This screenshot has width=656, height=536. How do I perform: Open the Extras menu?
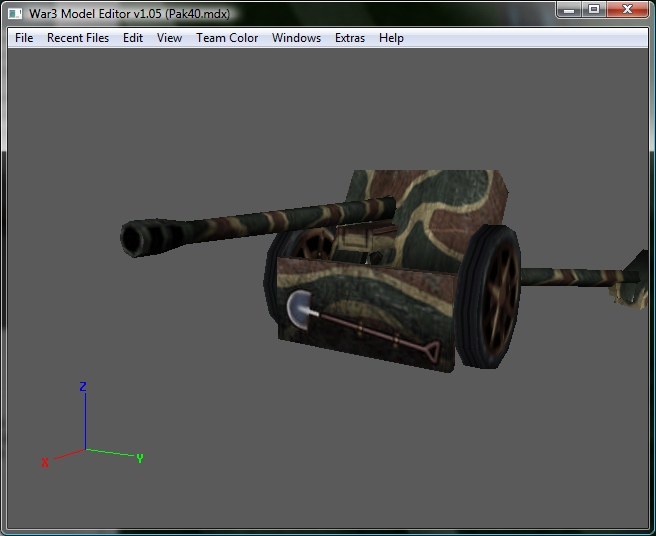(x=350, y=38)
